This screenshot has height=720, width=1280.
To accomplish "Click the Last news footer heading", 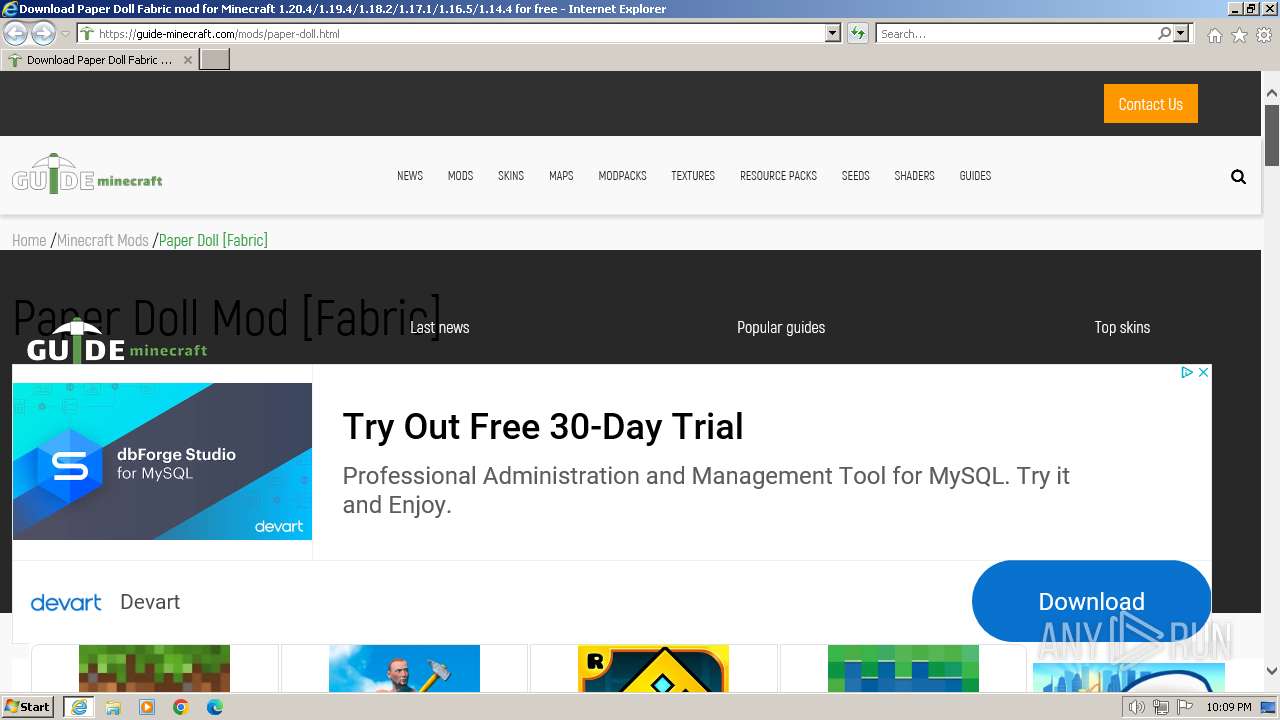I will 439,327.
